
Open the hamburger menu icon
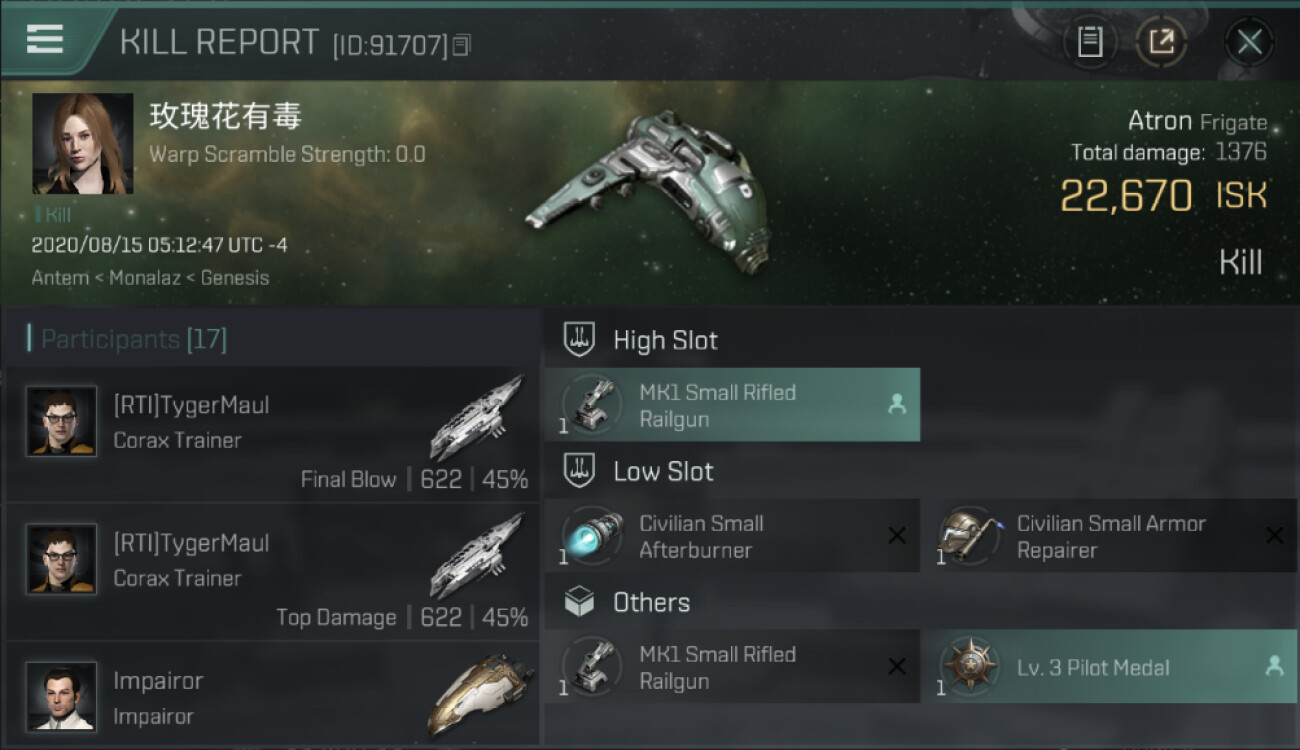[x=45, y=40]
